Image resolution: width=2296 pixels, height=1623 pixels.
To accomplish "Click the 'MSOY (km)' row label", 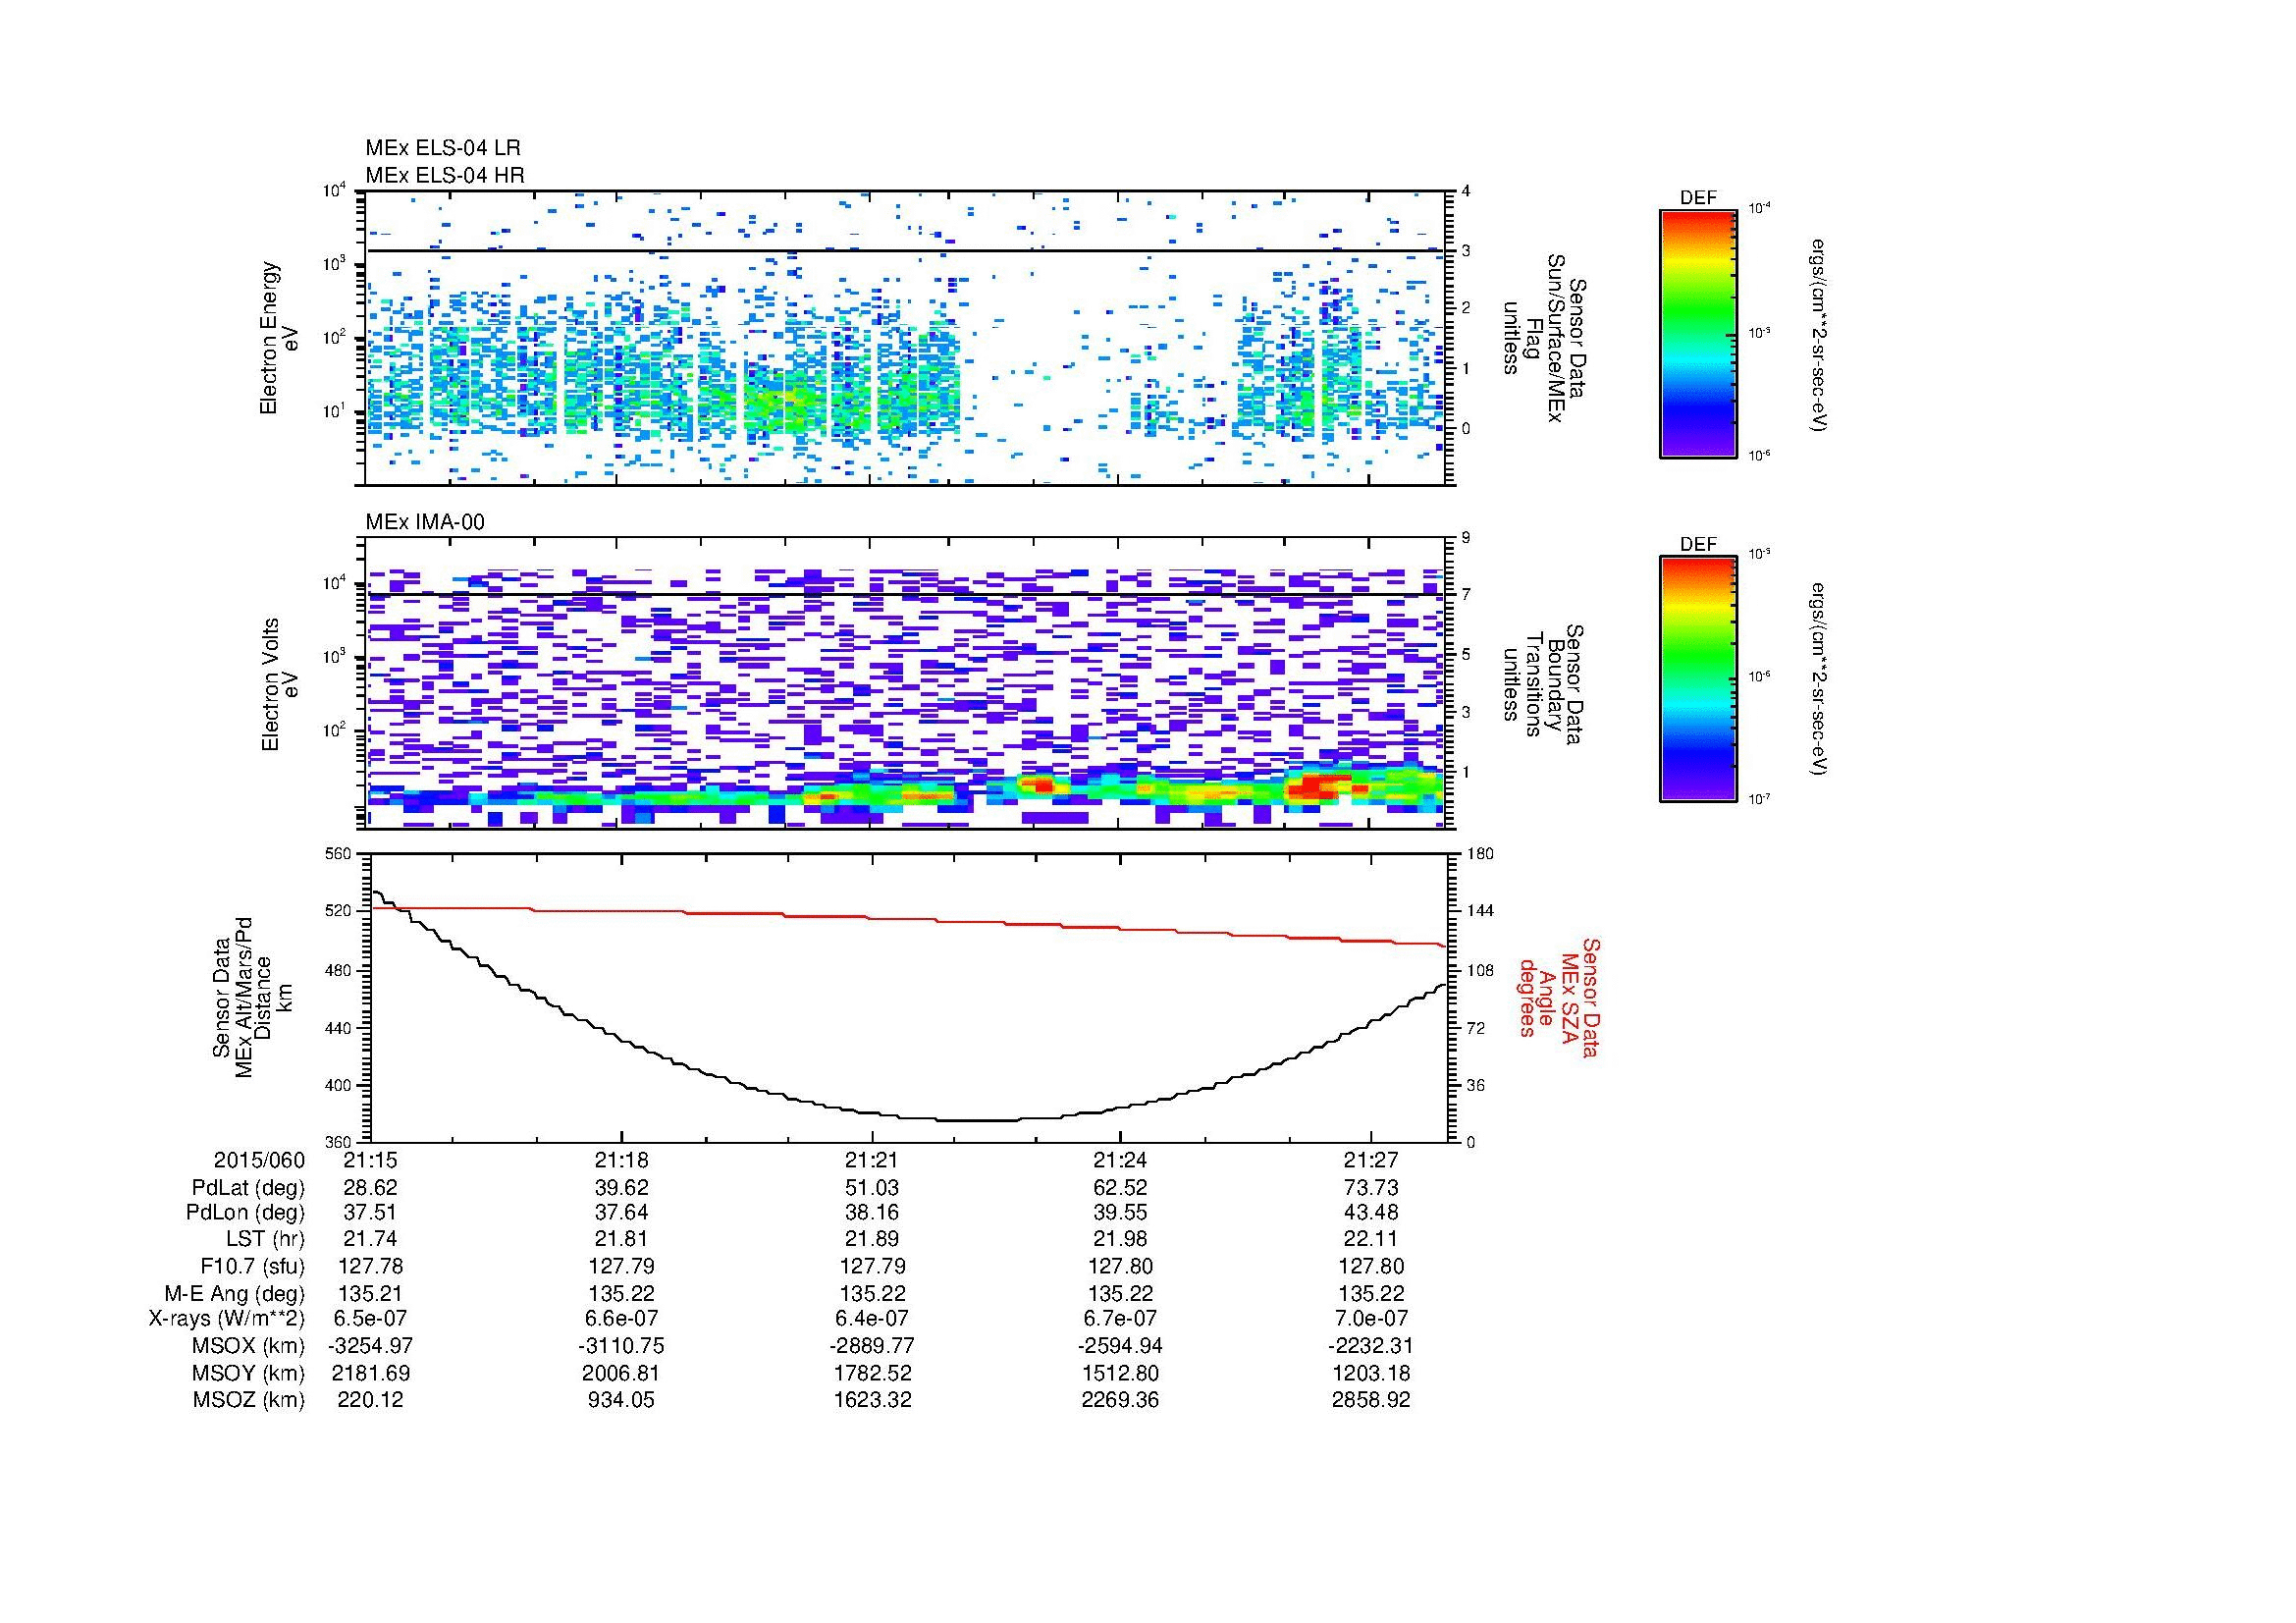I will click(x=248, y=1374).
